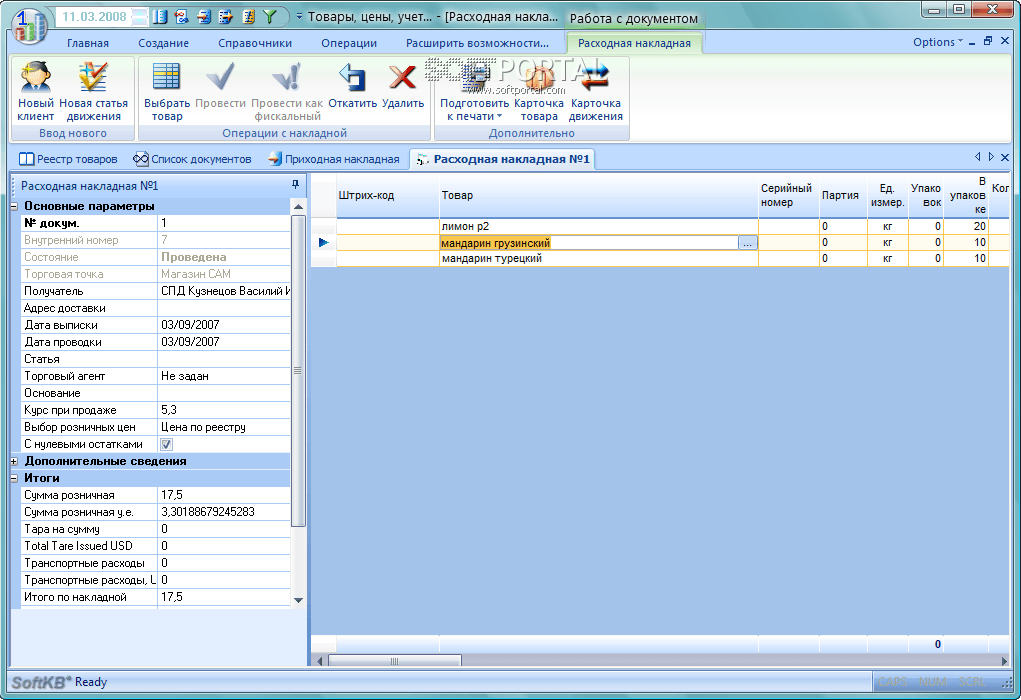This screenshot has height=700, width=1021.
Task: Collapse the Основные параметры section
Action: tap(15, 206)
